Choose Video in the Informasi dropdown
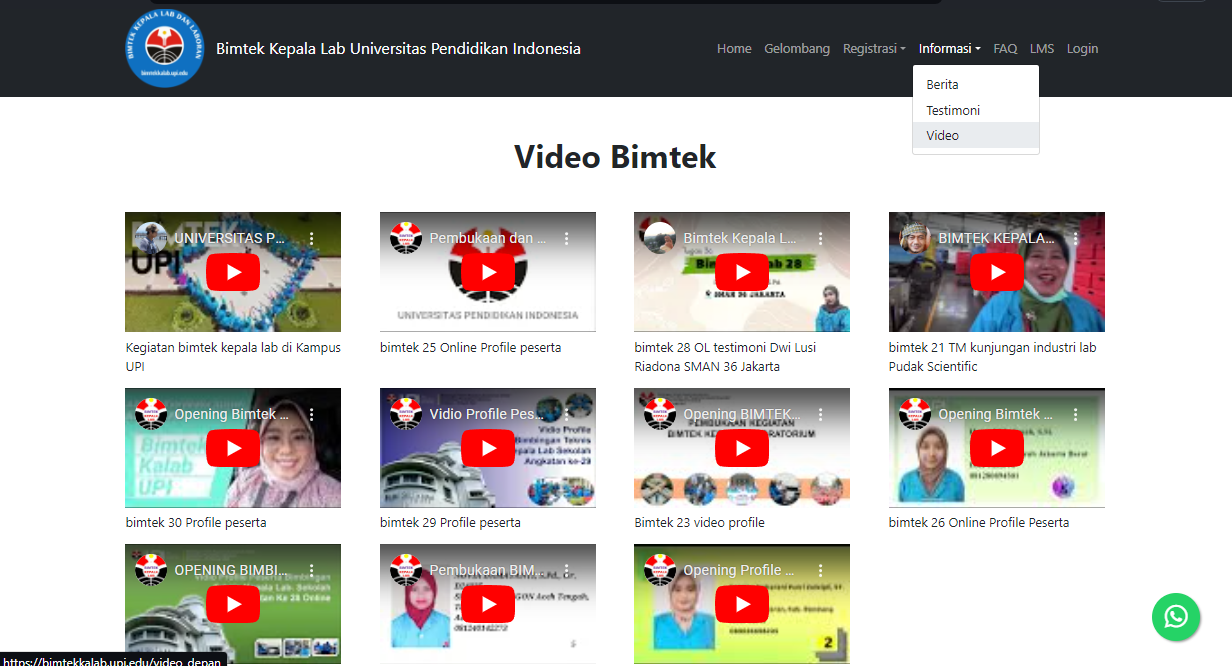The width and height of the screenshot is (1232, 666). point(942,135)
